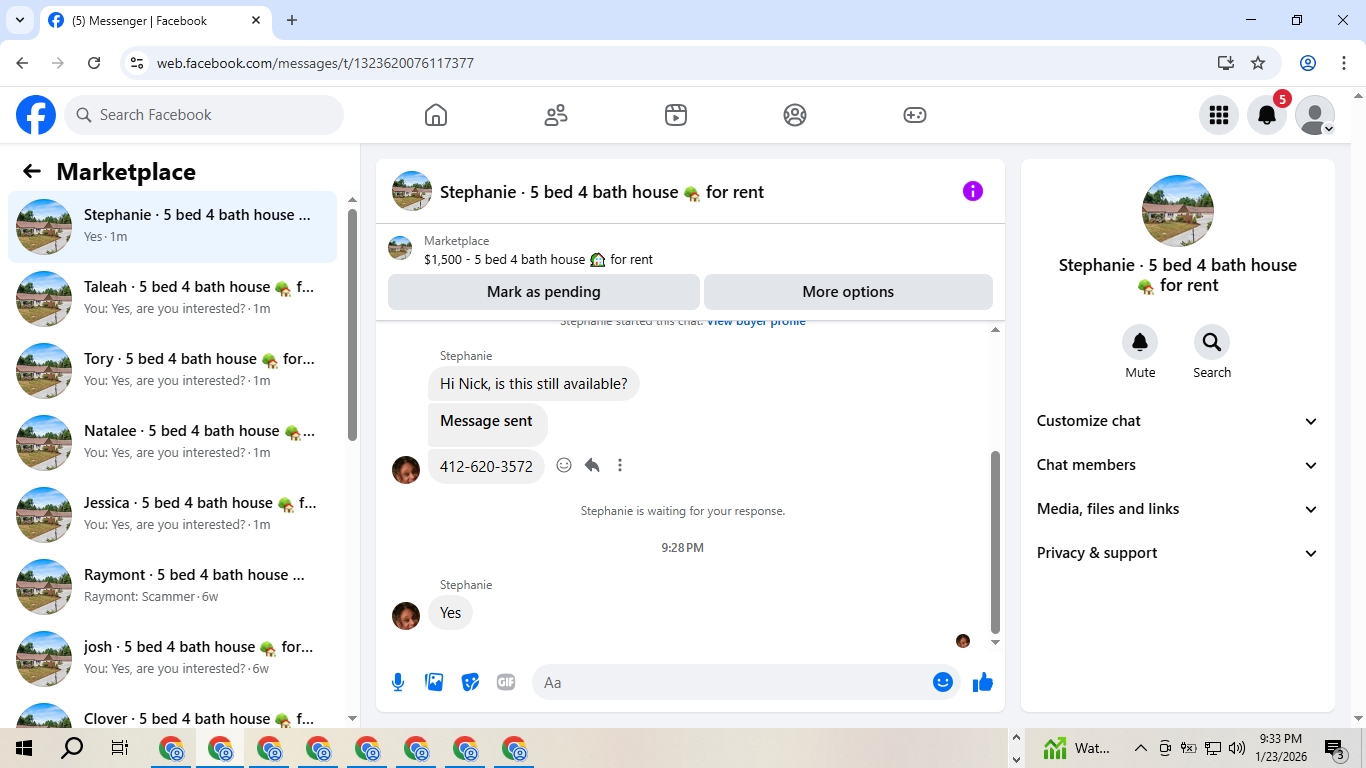Open a new browser tab with plus
The height and width of the screenshot is (768, 1366).
click(x=292, y=20)
